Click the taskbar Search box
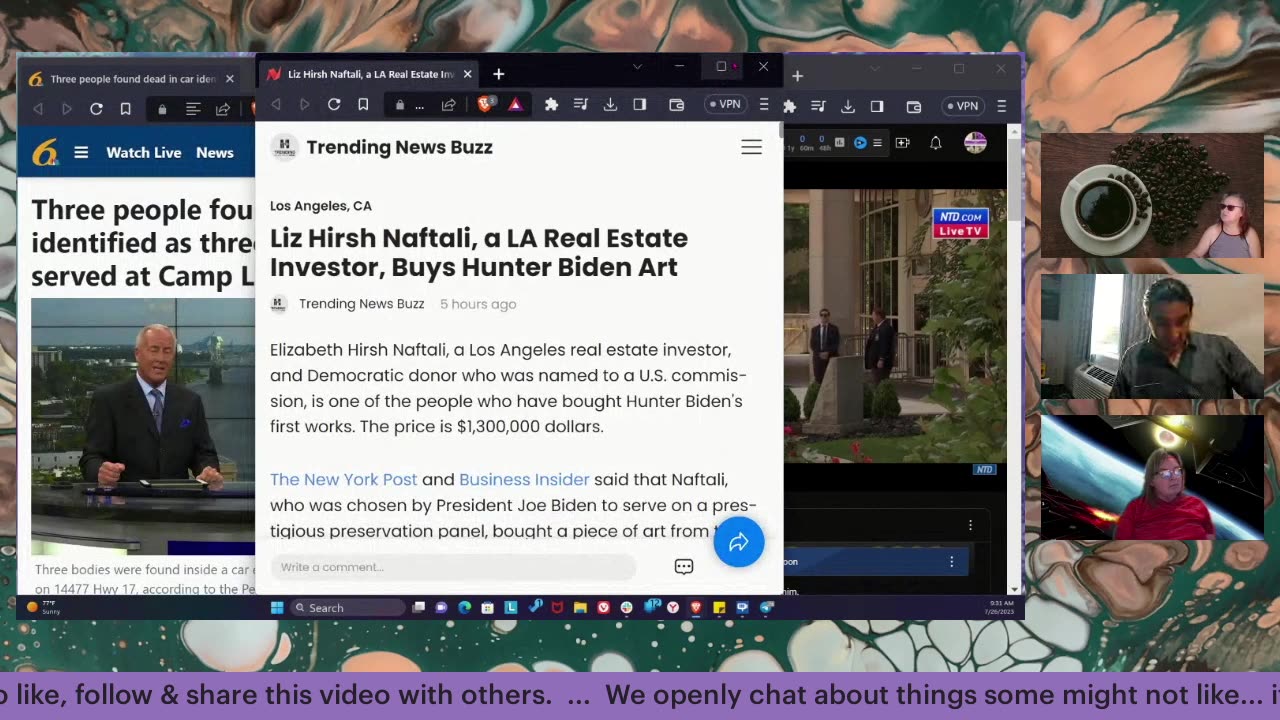 point(349,607)
